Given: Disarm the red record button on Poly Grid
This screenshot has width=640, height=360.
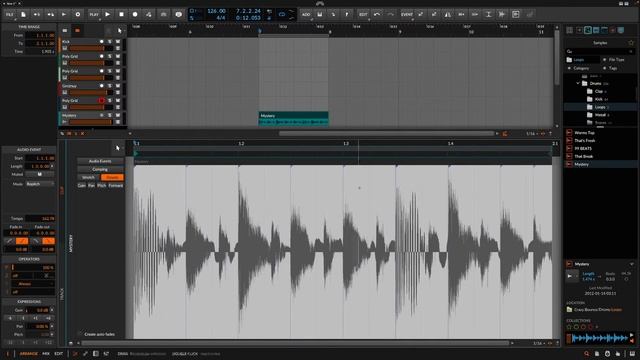Looking at the screenshot, I should [102, 100].
